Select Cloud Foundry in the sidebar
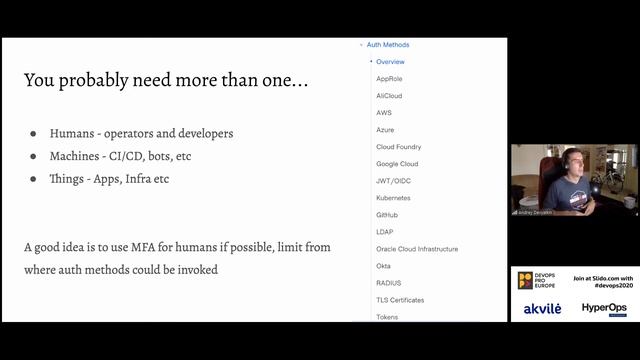 coord(398,147)
